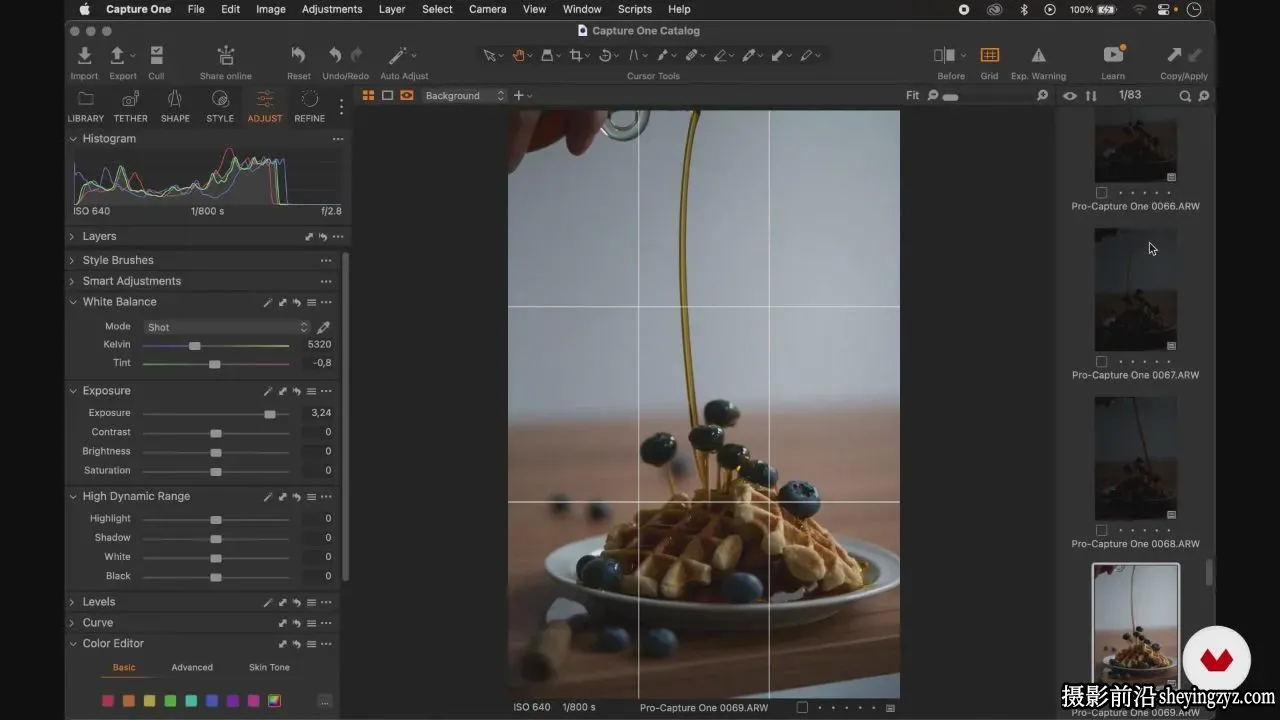Open the Learn panel icon
The height and width of the screenshot is (720, 1280).
(x=1113, y=55)
